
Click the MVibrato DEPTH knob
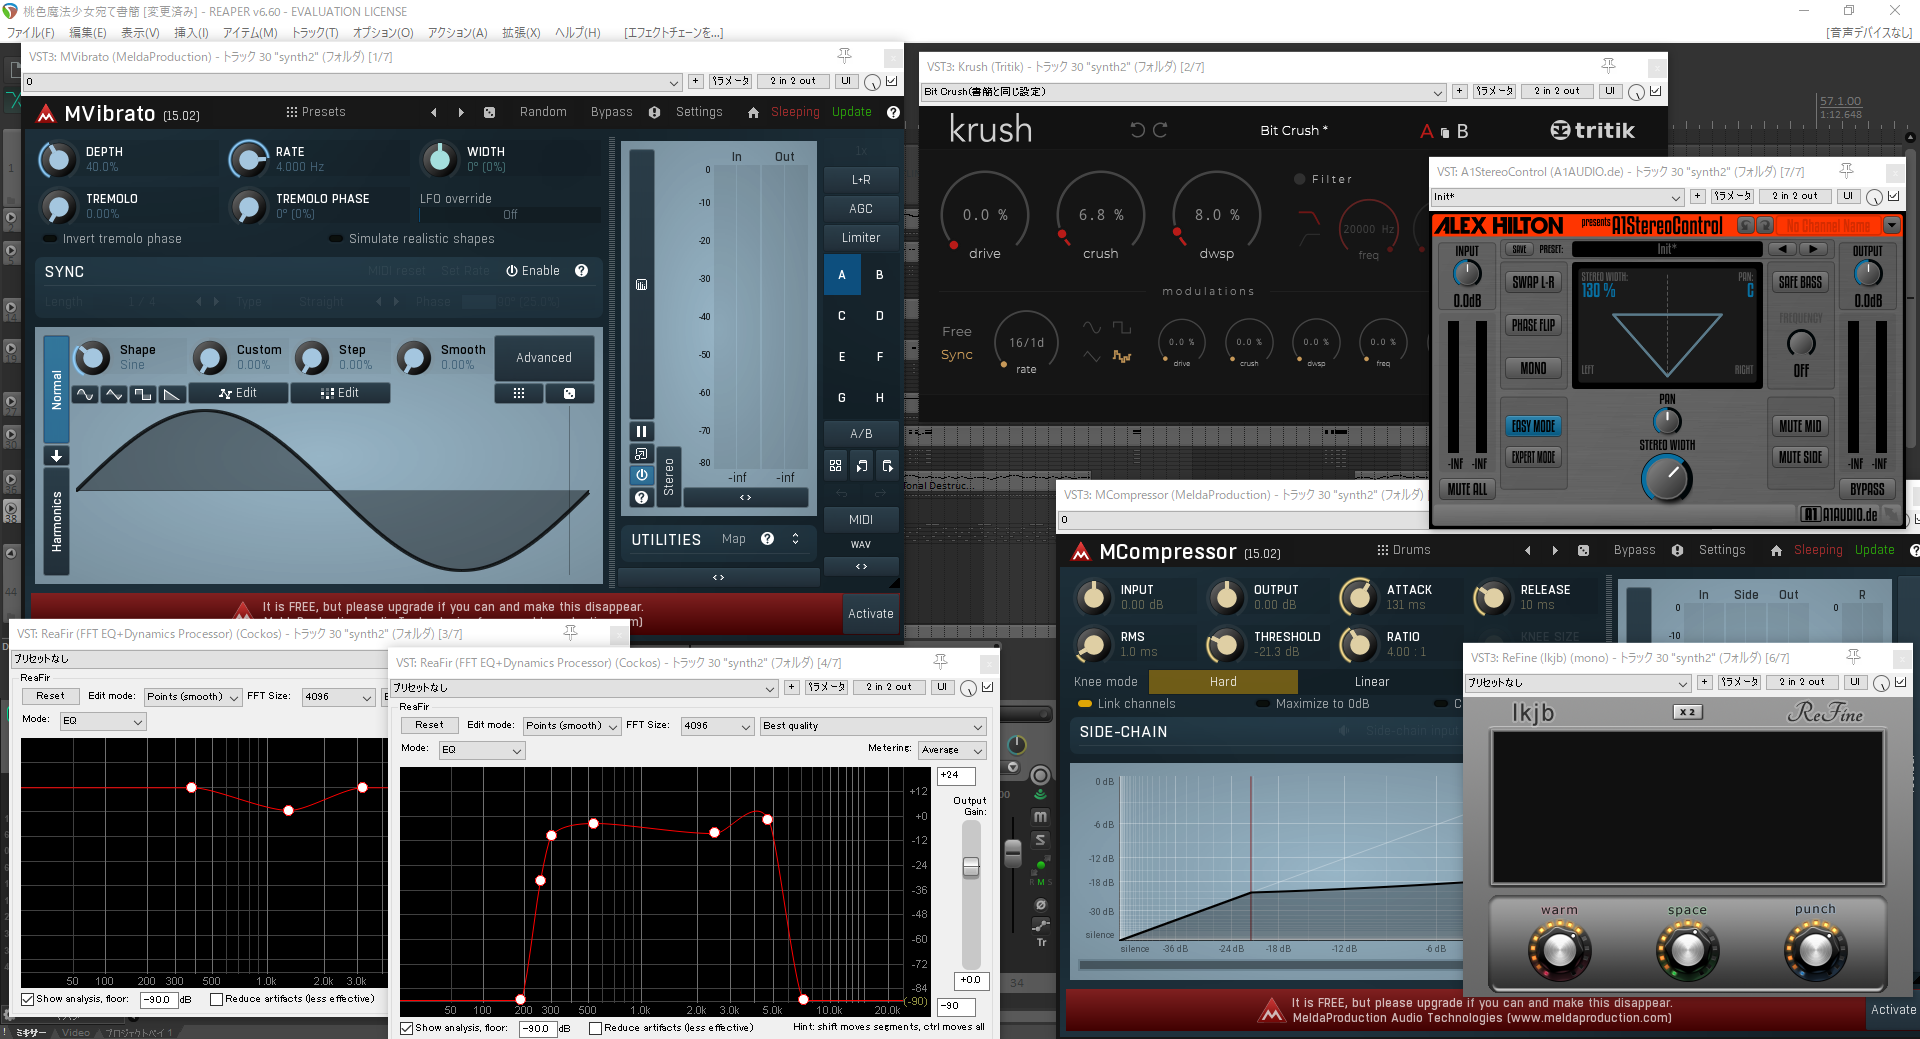pos(57,159)
